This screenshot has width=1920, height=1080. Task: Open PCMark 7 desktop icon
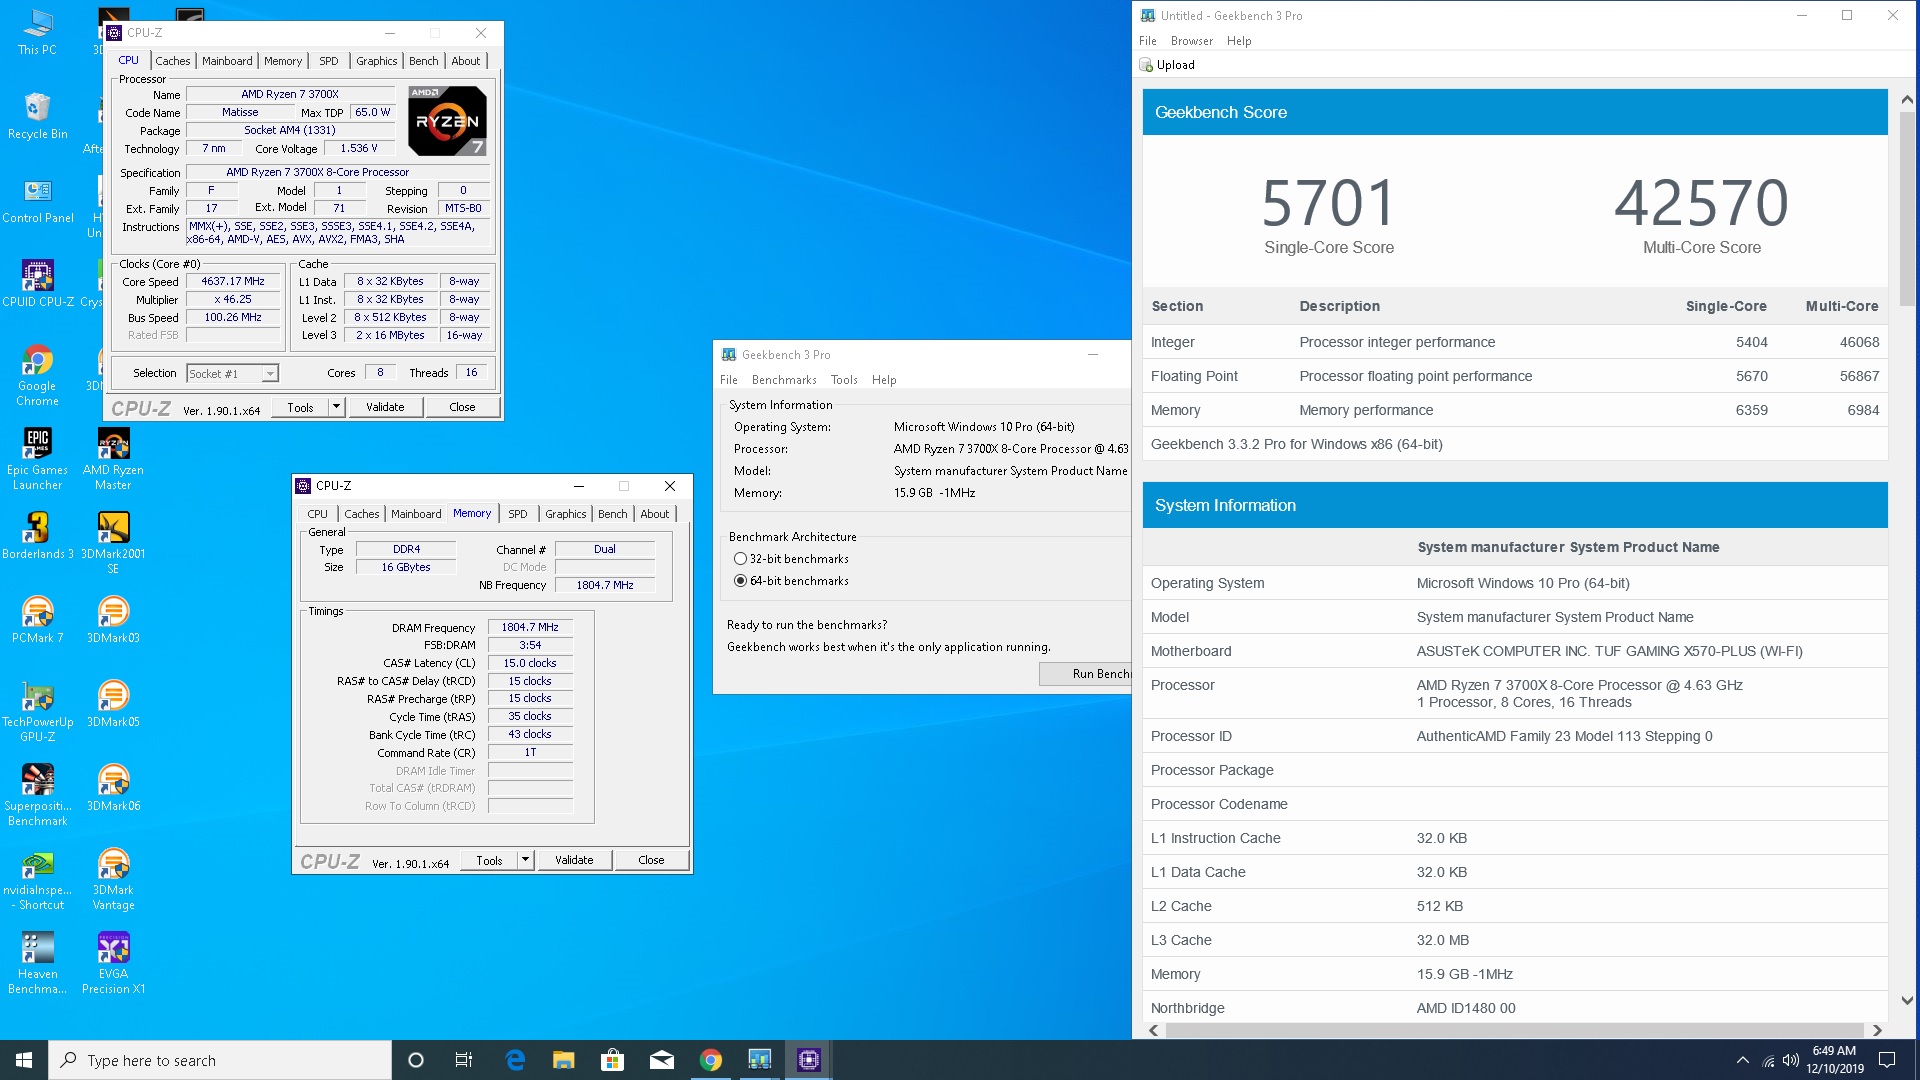[37, 619]
